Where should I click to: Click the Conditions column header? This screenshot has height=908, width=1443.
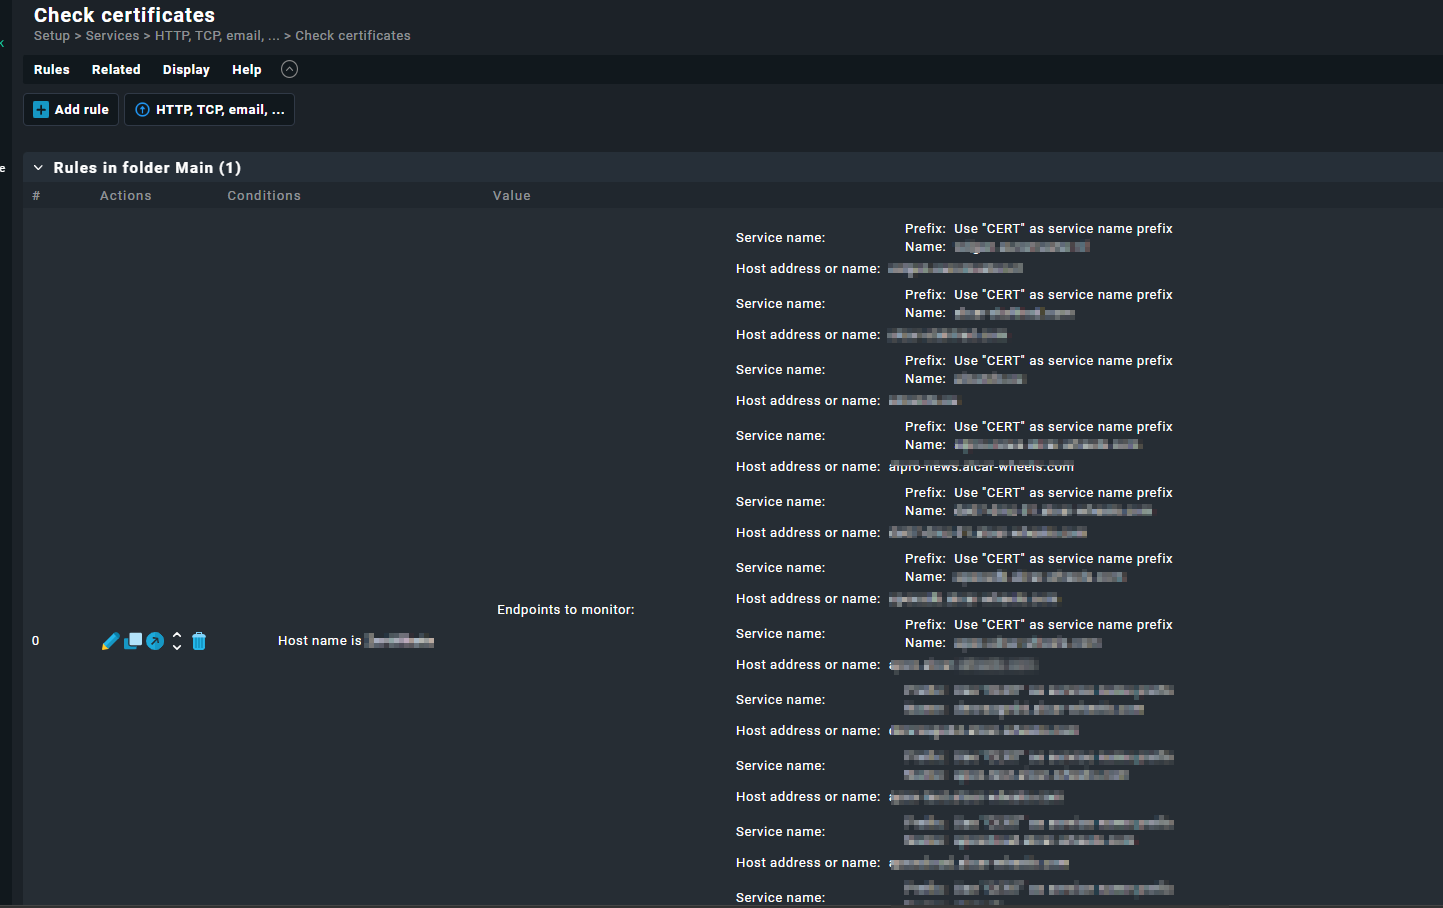tap(264, 196)
